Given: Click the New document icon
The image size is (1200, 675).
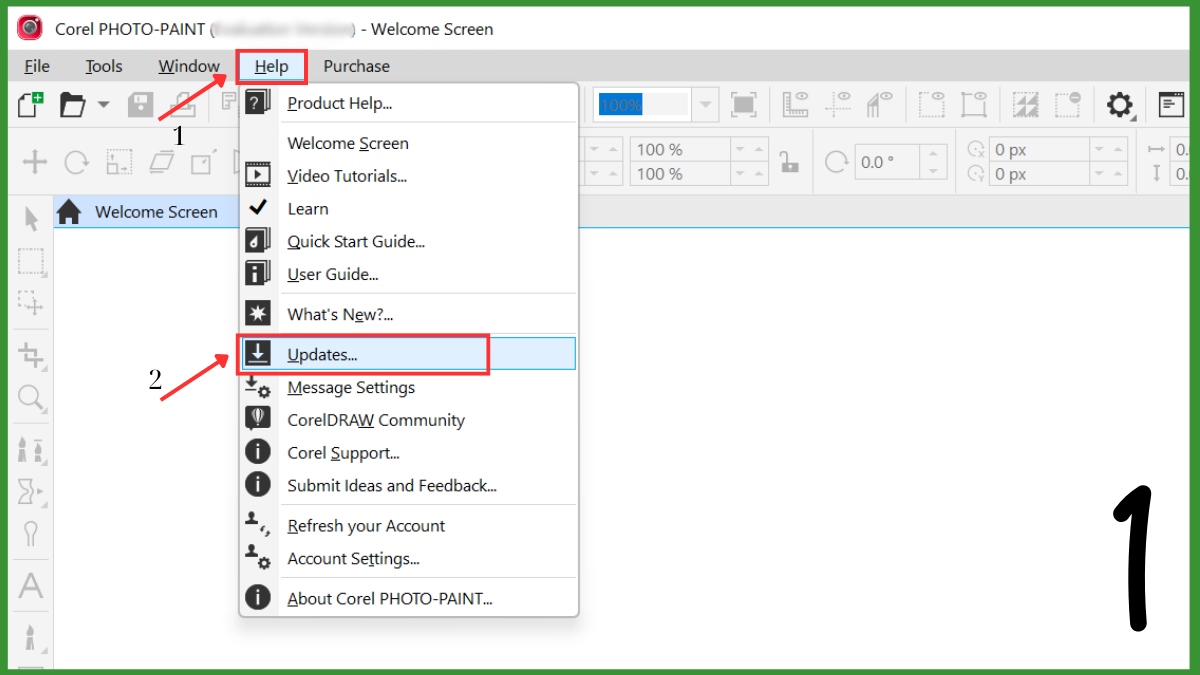Looking at the screenshot, I should point(31,104).
